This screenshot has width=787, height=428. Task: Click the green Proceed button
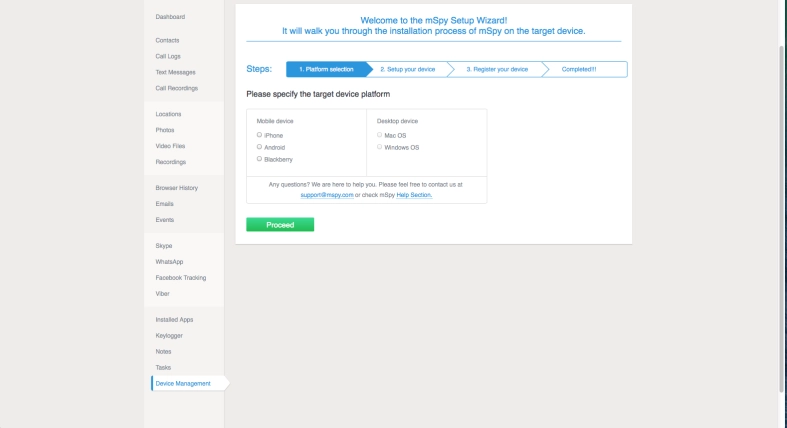pyautogui.click(x=280, y=225)
